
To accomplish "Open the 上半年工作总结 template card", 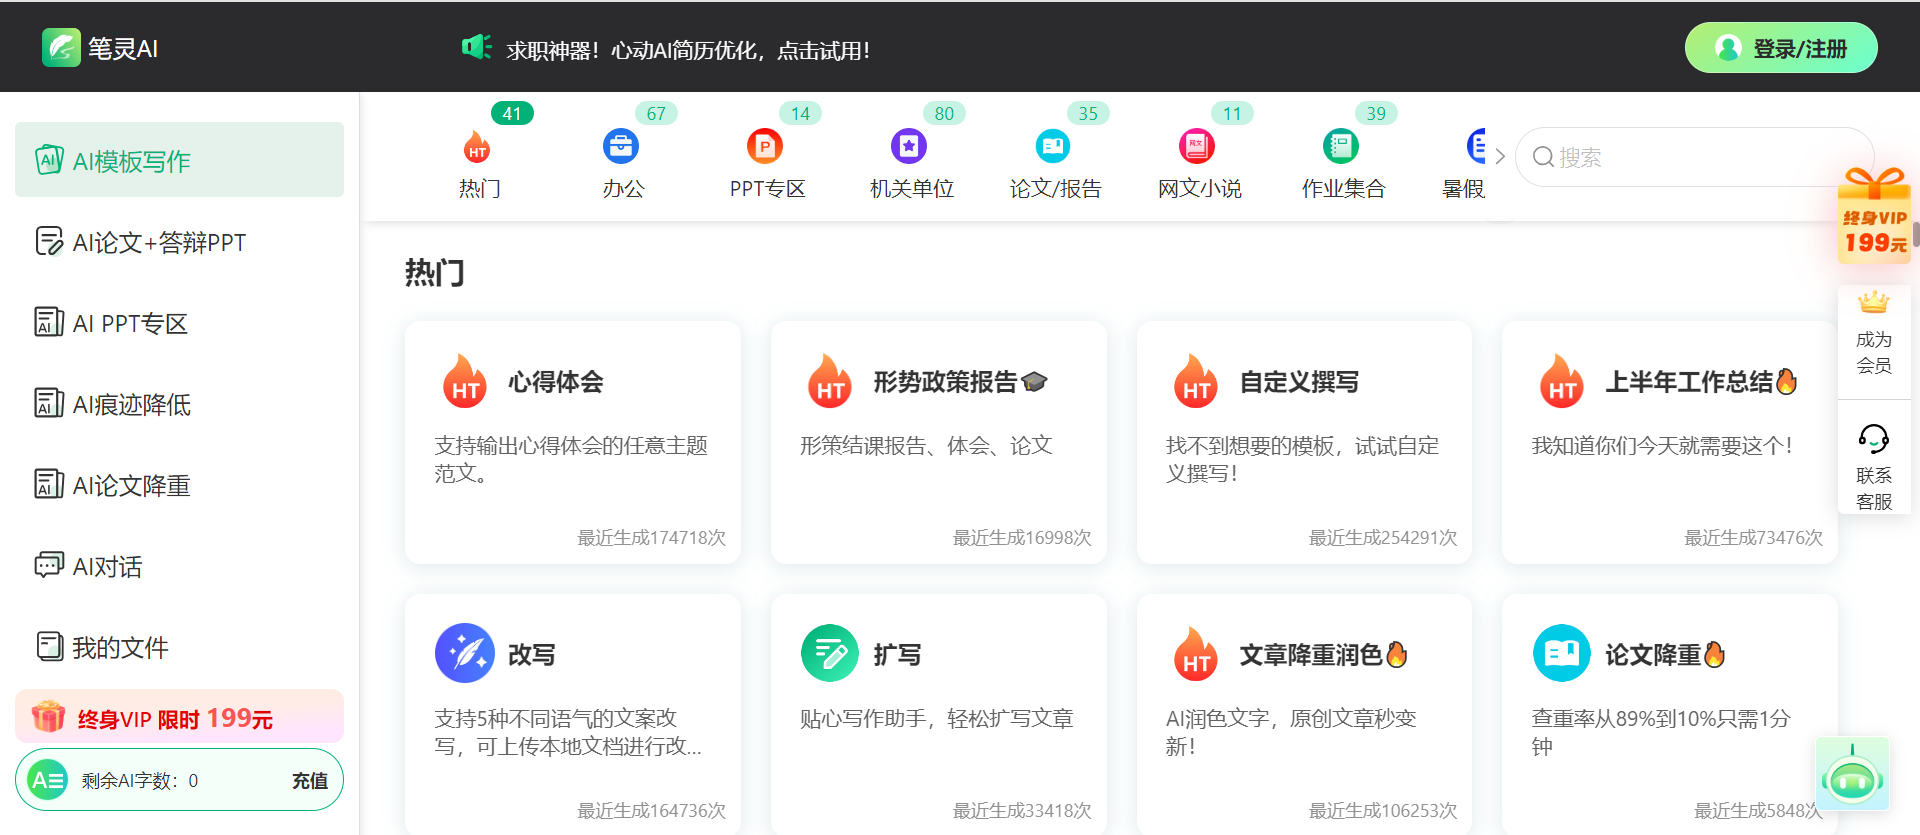I will (1670, 442).
